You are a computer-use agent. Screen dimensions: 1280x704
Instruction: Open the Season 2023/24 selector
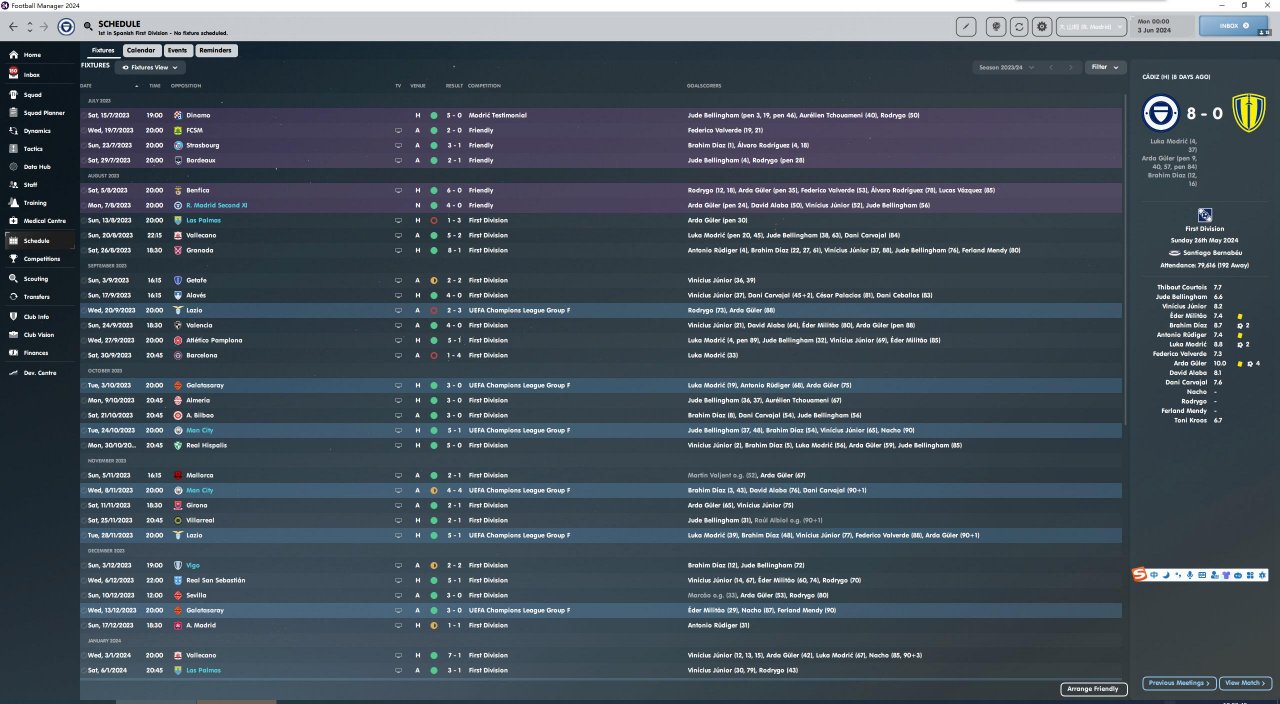click(x=1006, y=67)
